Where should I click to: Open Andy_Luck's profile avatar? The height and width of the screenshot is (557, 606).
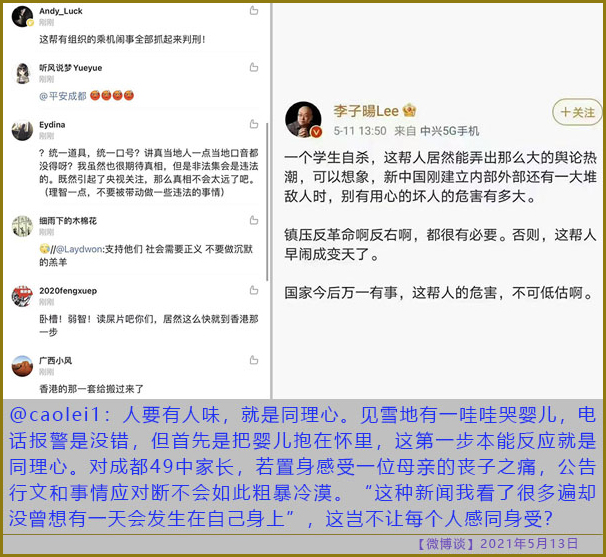point(22,17)
